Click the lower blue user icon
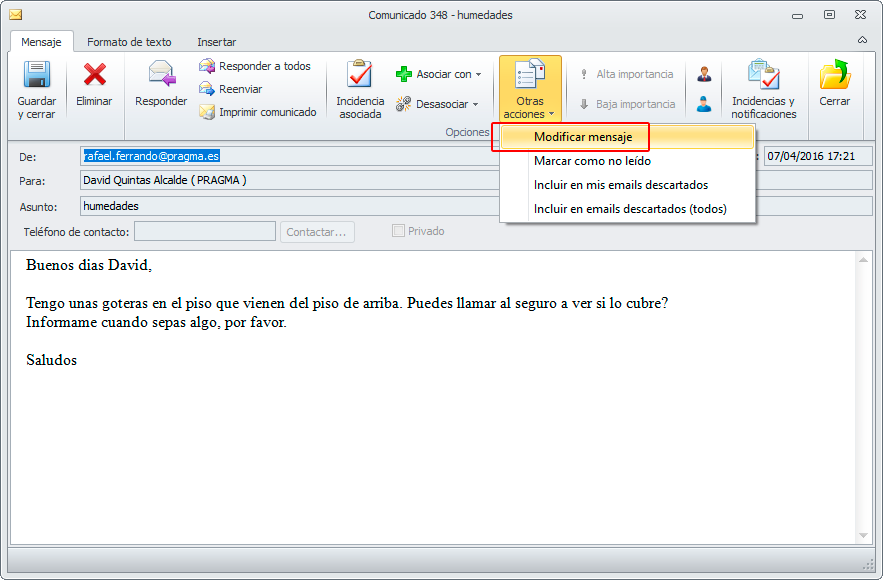 pyautogui.click(x=704, y=104)
